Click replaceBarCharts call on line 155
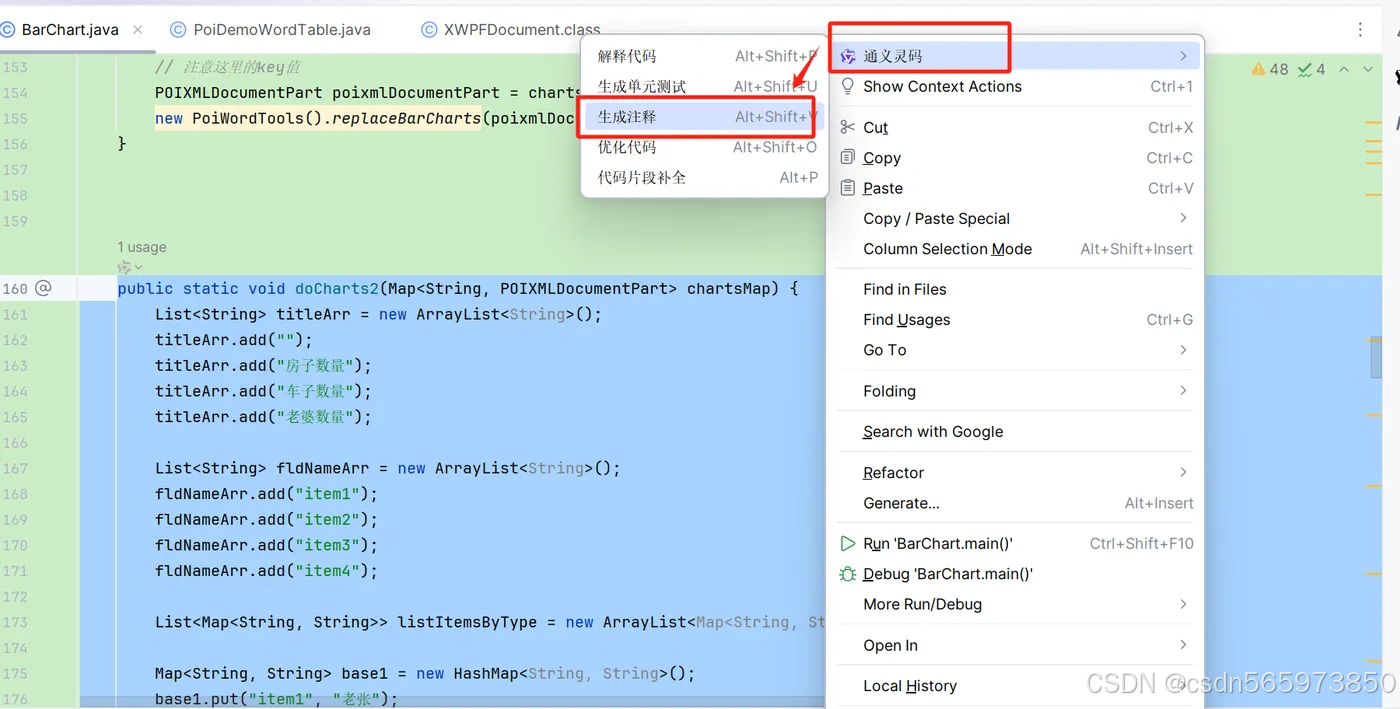 [x=407, y=118]
